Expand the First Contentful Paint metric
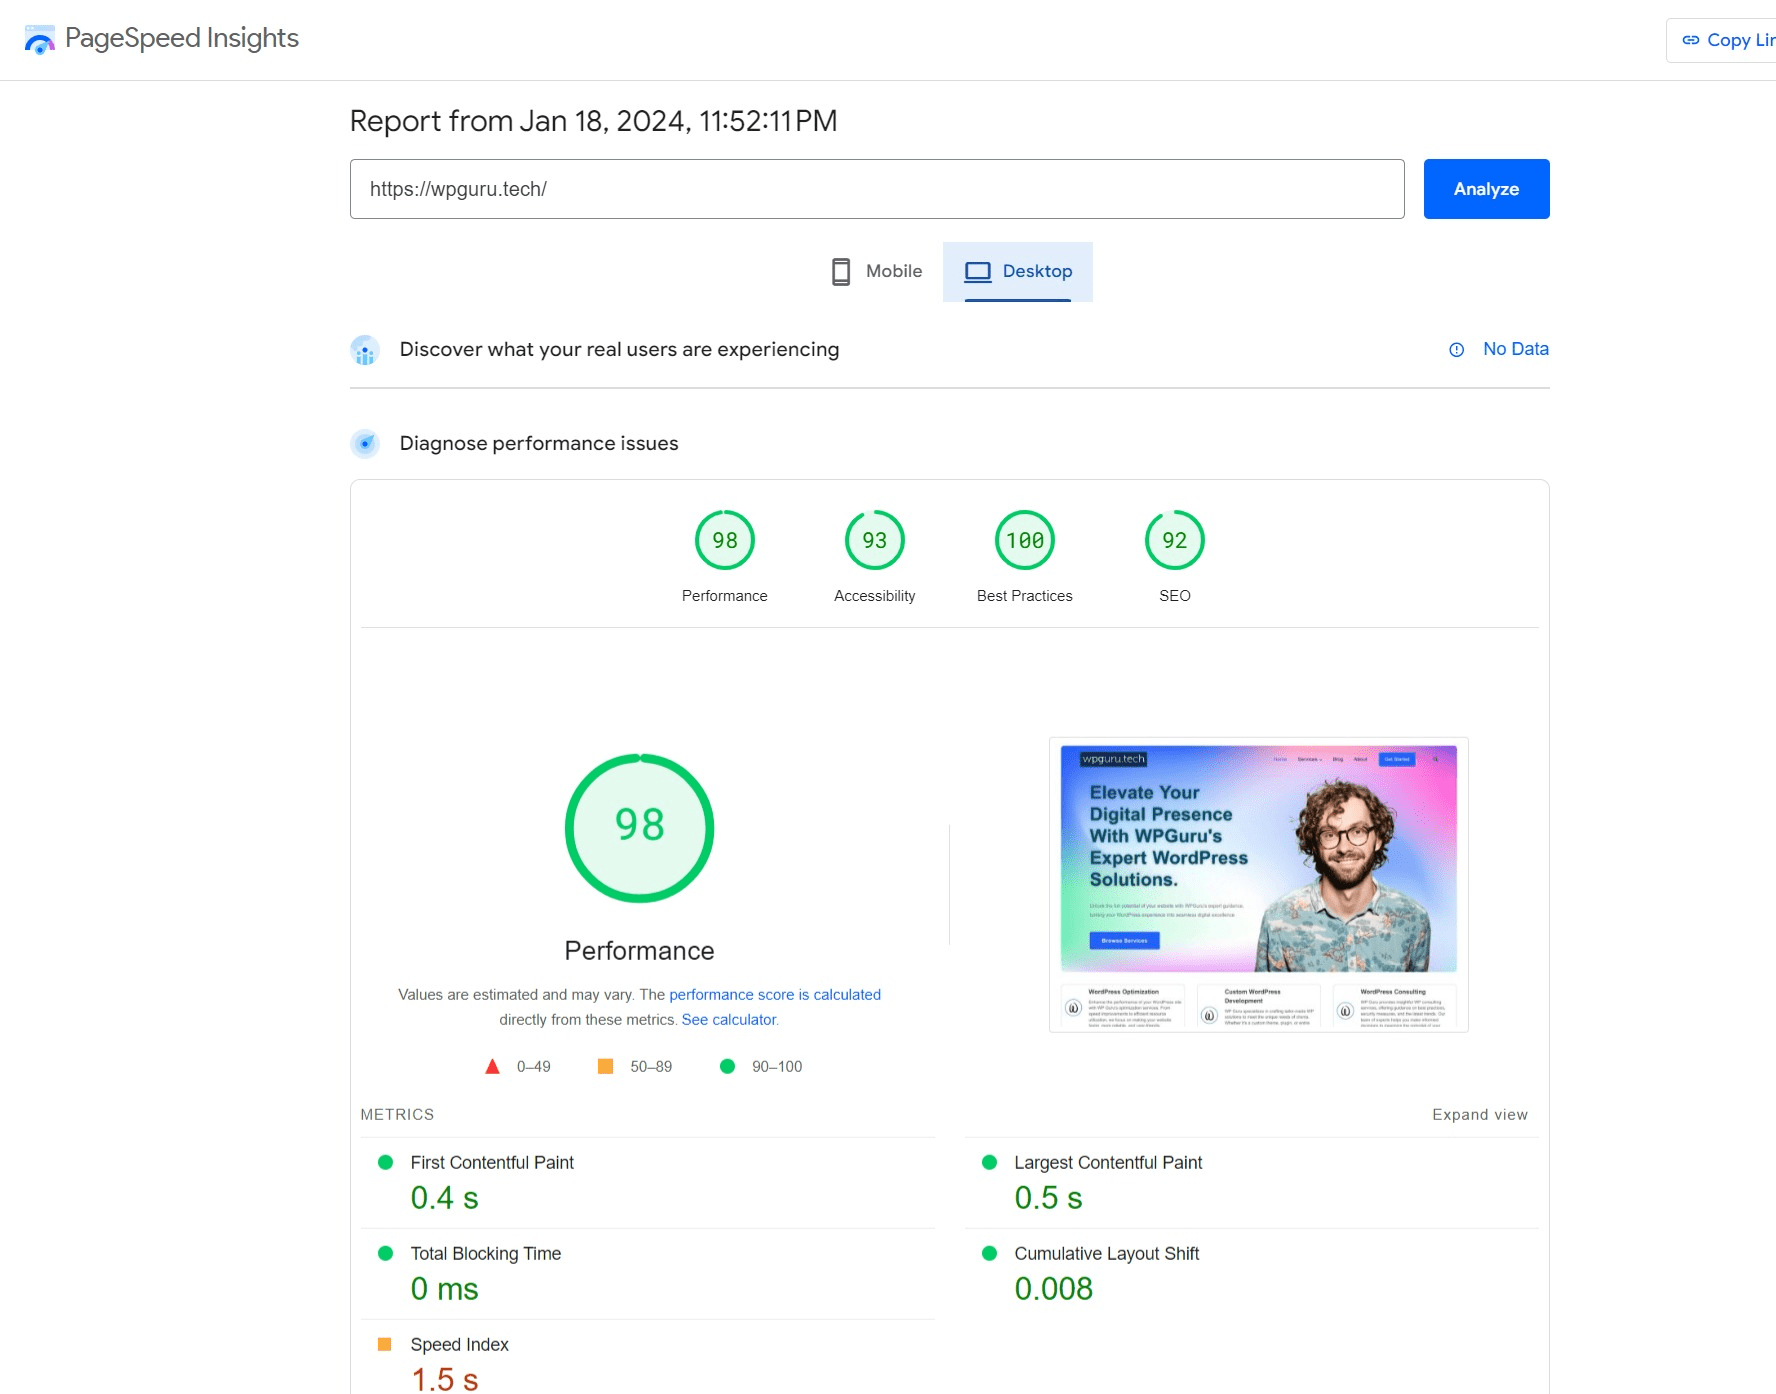The image size is (1776, 1394). (x=492, y=1163)
